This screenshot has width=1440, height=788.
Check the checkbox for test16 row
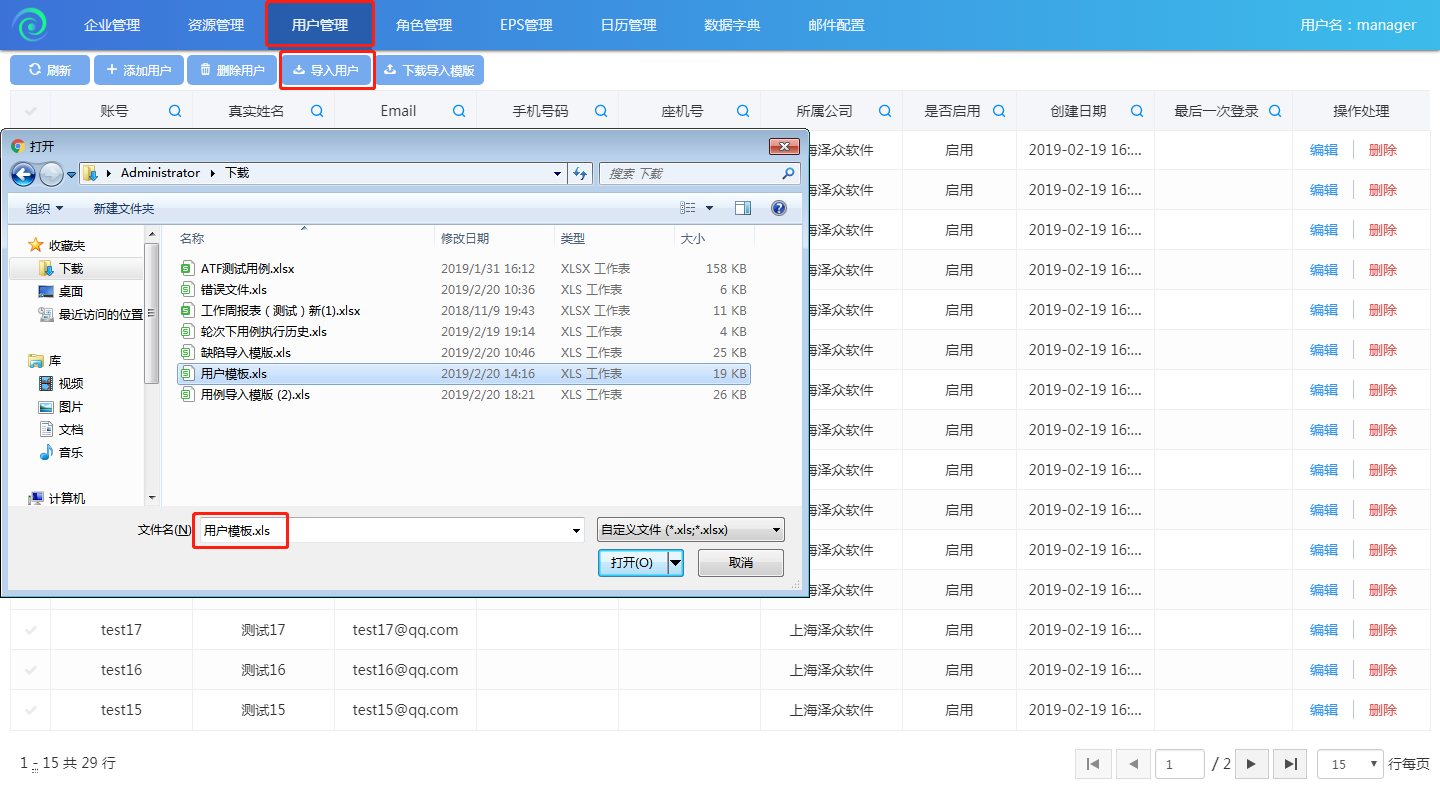pyautogui.click(x=31, y=670)
